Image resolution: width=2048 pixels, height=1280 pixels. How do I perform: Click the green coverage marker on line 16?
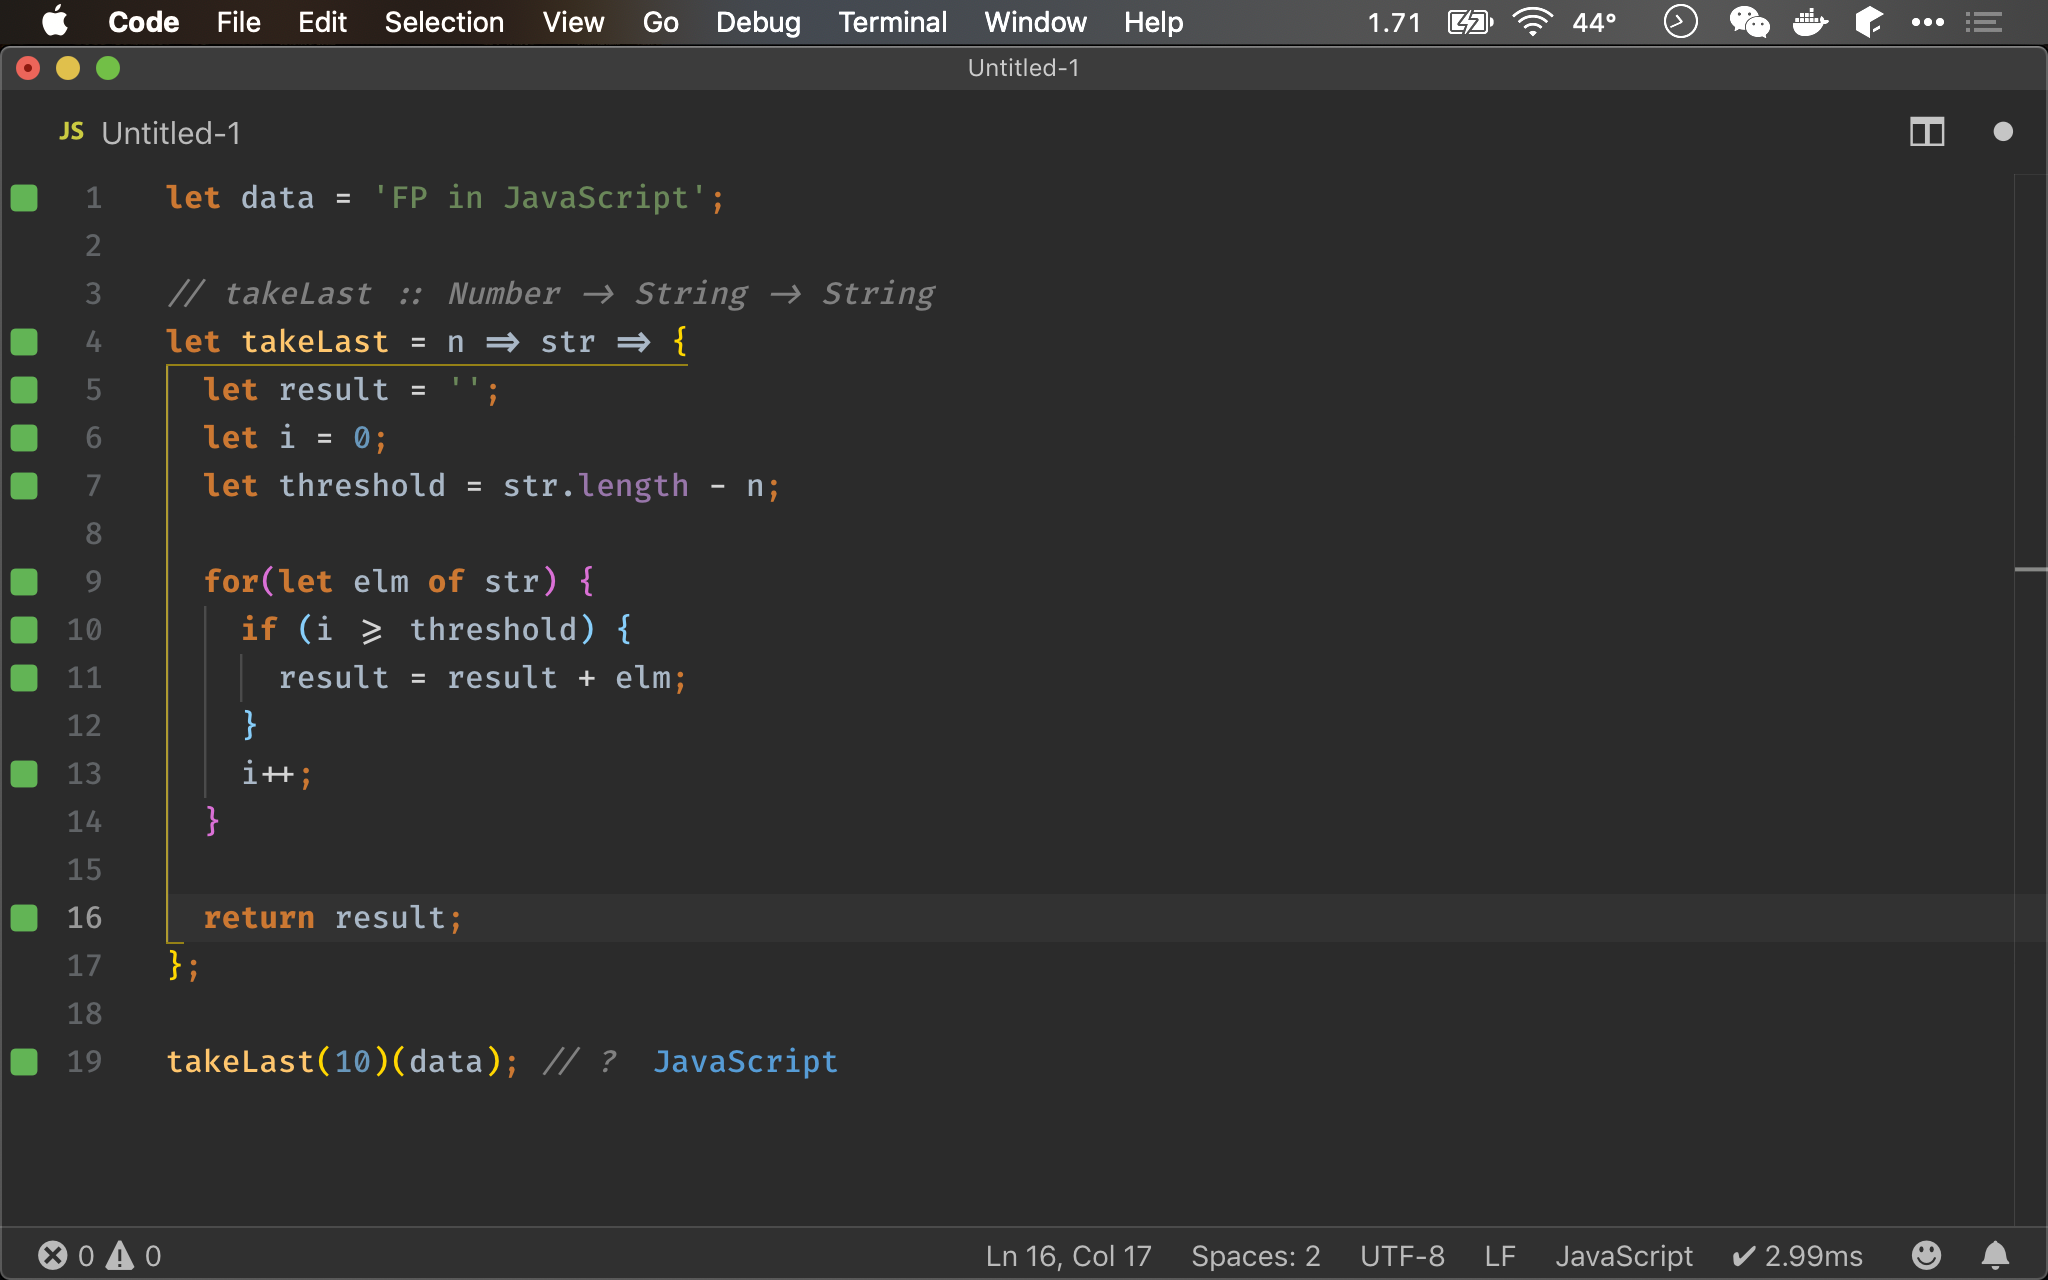pos(24,918)
